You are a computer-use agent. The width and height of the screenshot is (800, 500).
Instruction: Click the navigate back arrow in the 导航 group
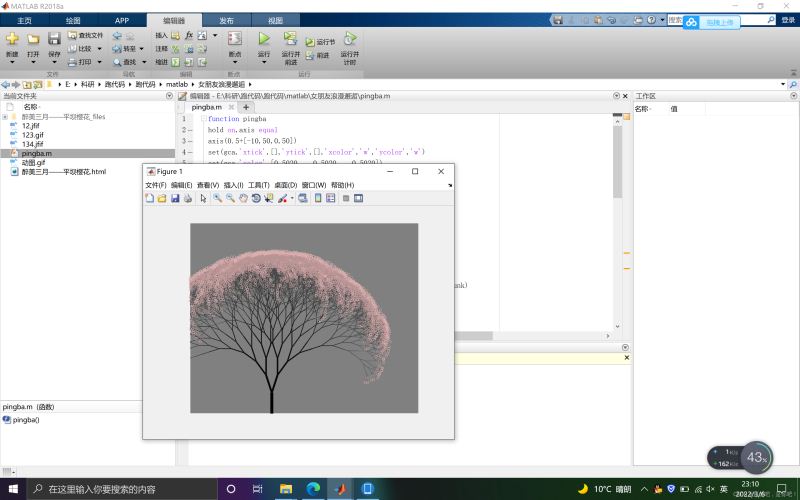[117, 35]
